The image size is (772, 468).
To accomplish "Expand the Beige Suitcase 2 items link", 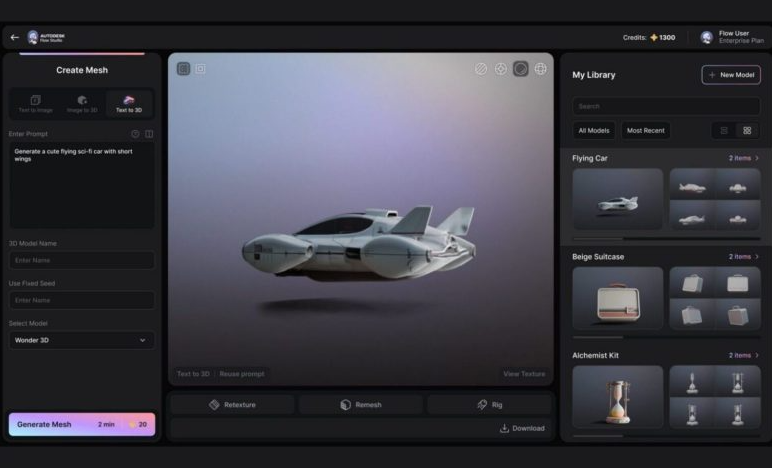I will pyautogui.click(x=743, y=256).
